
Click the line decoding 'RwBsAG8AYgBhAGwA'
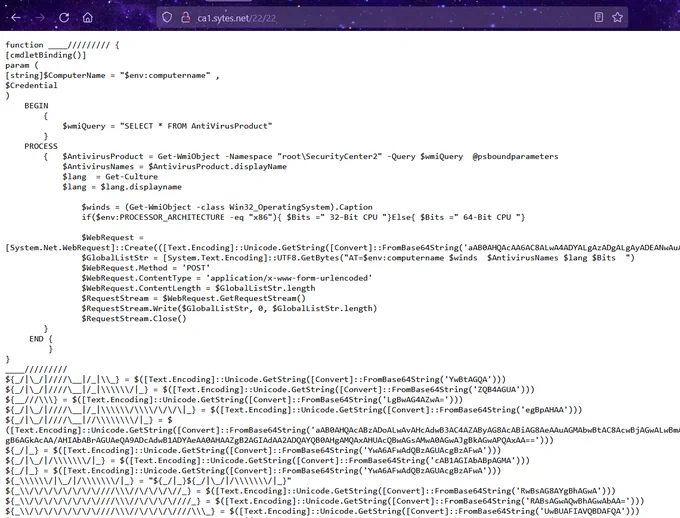(x=311, y=491)
